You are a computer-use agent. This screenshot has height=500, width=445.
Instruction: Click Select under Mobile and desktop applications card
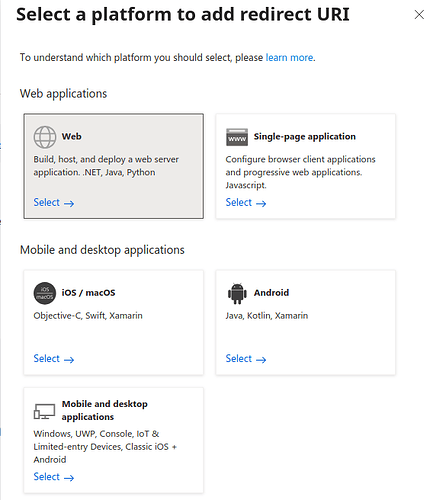click(54, 477)
